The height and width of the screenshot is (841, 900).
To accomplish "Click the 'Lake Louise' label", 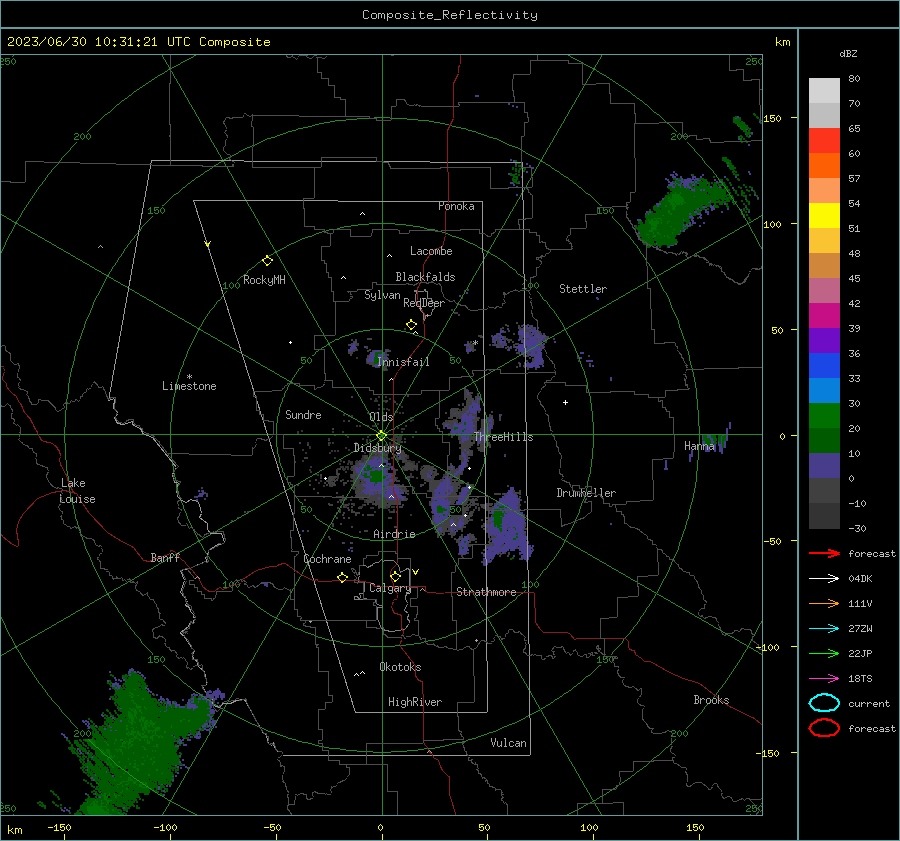I will pyautogui.click(x=78, y=491).
